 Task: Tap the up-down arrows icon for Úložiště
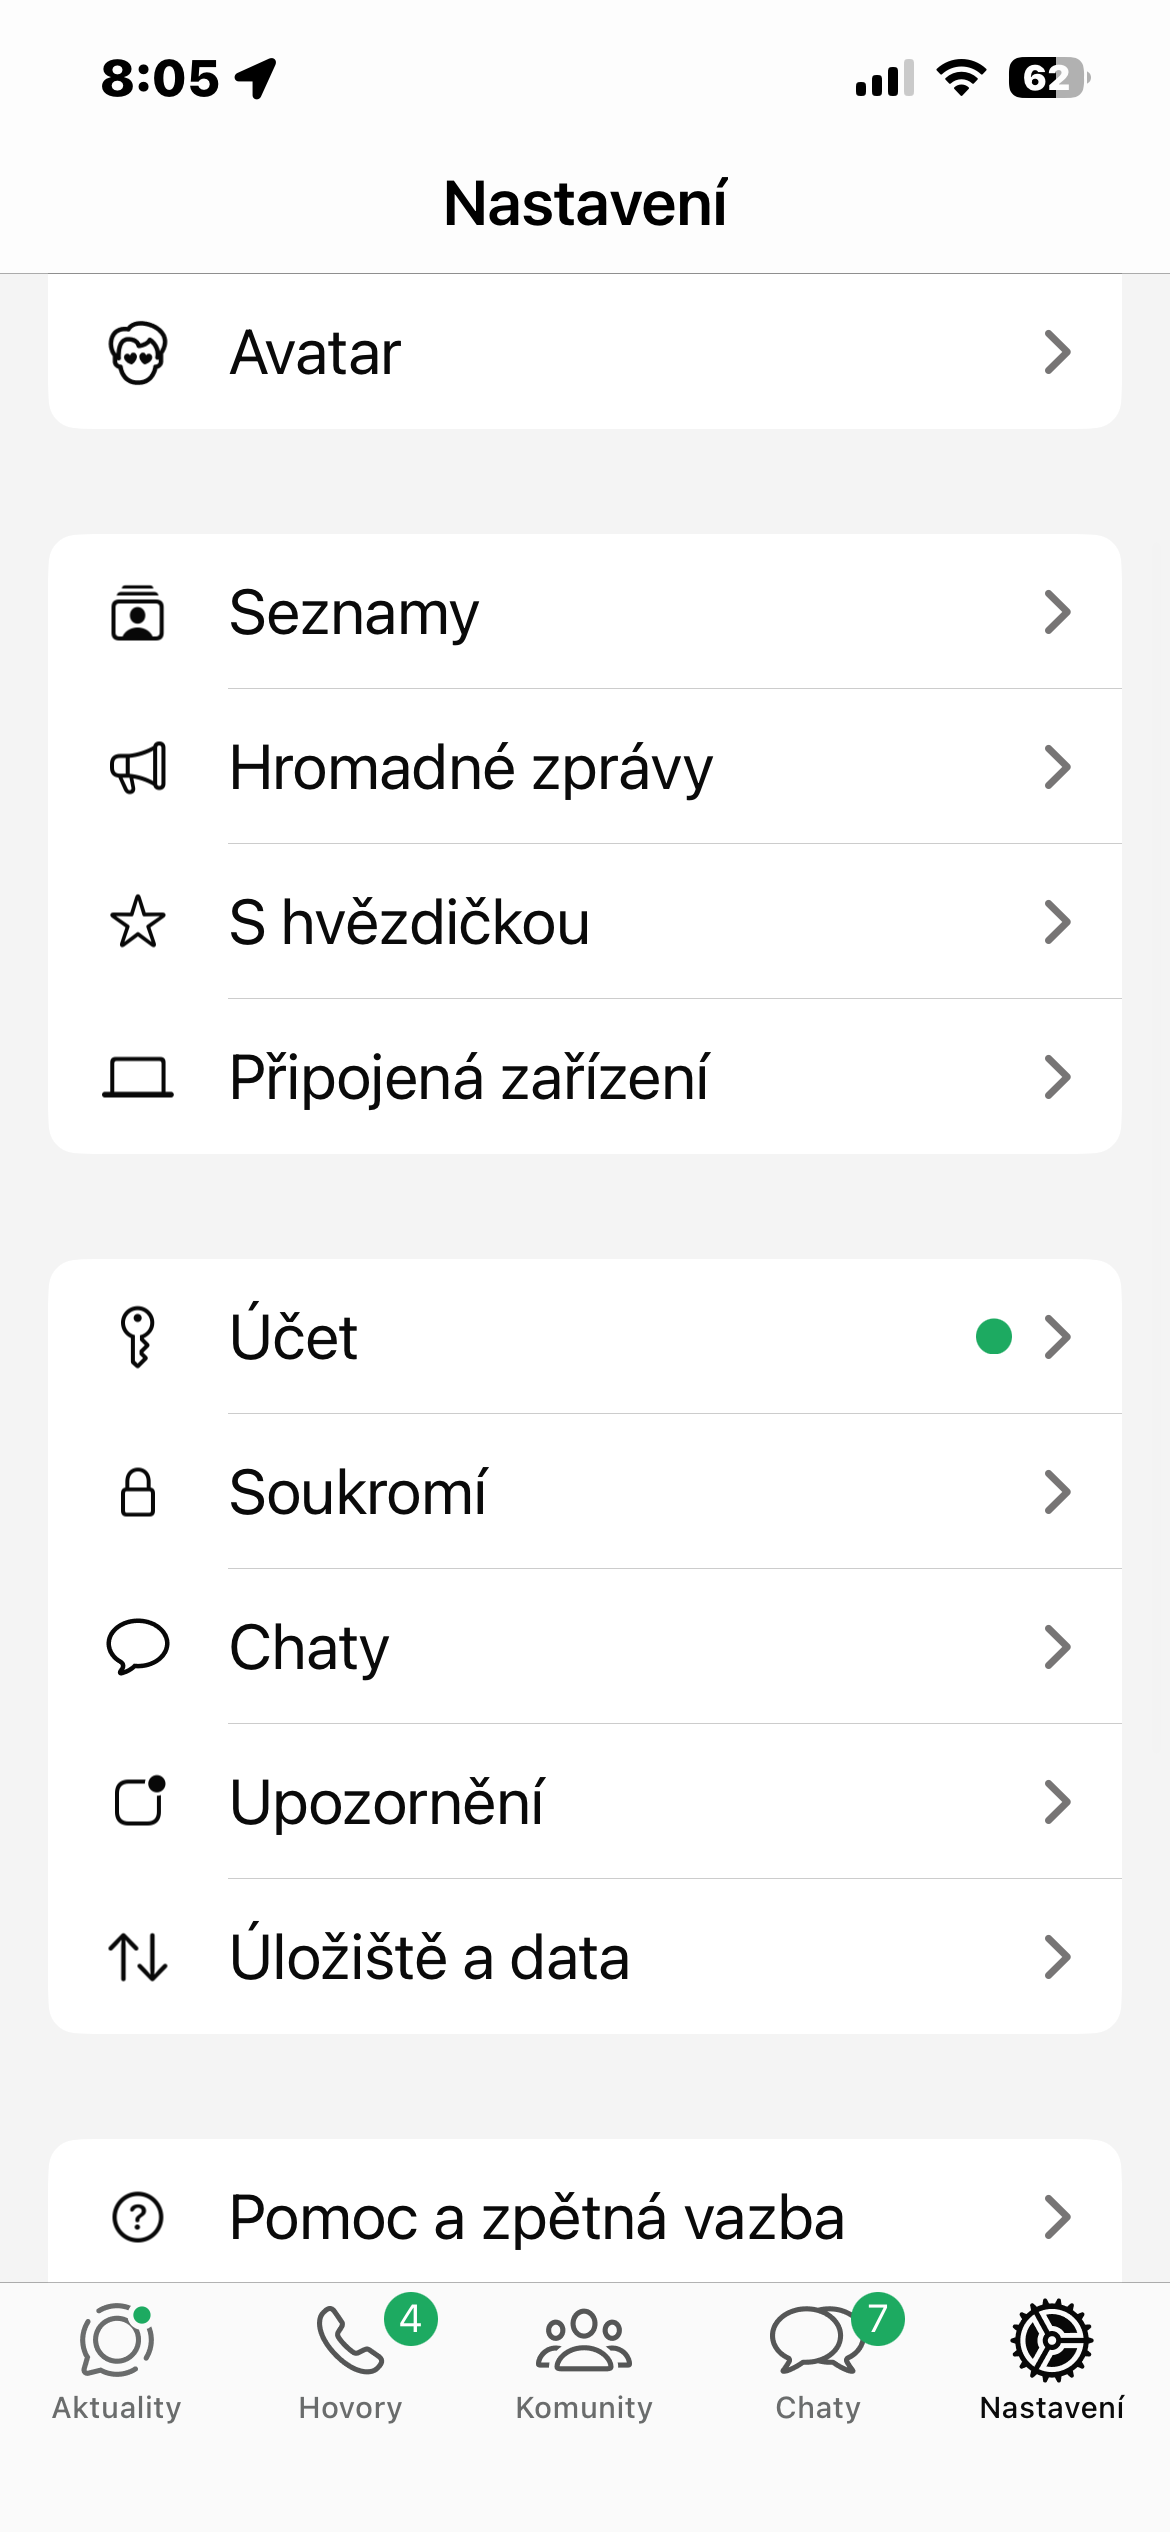[138, 1957]
